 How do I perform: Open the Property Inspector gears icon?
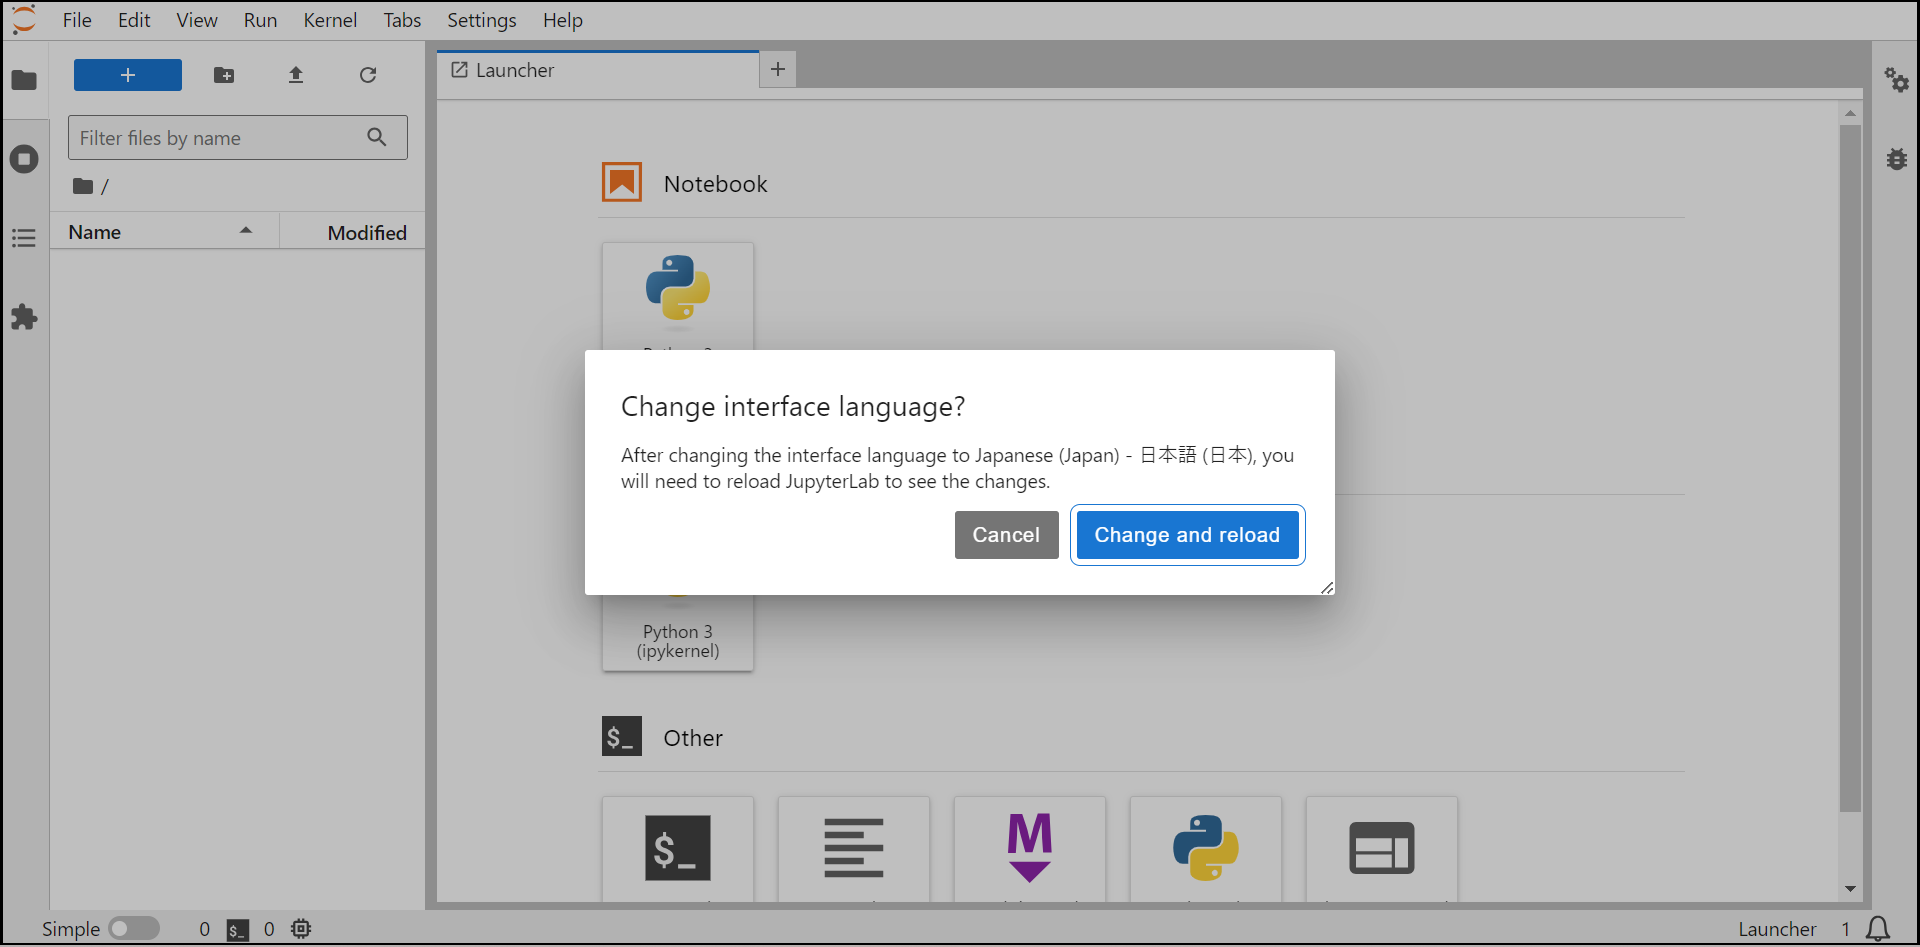(1896, 80)
